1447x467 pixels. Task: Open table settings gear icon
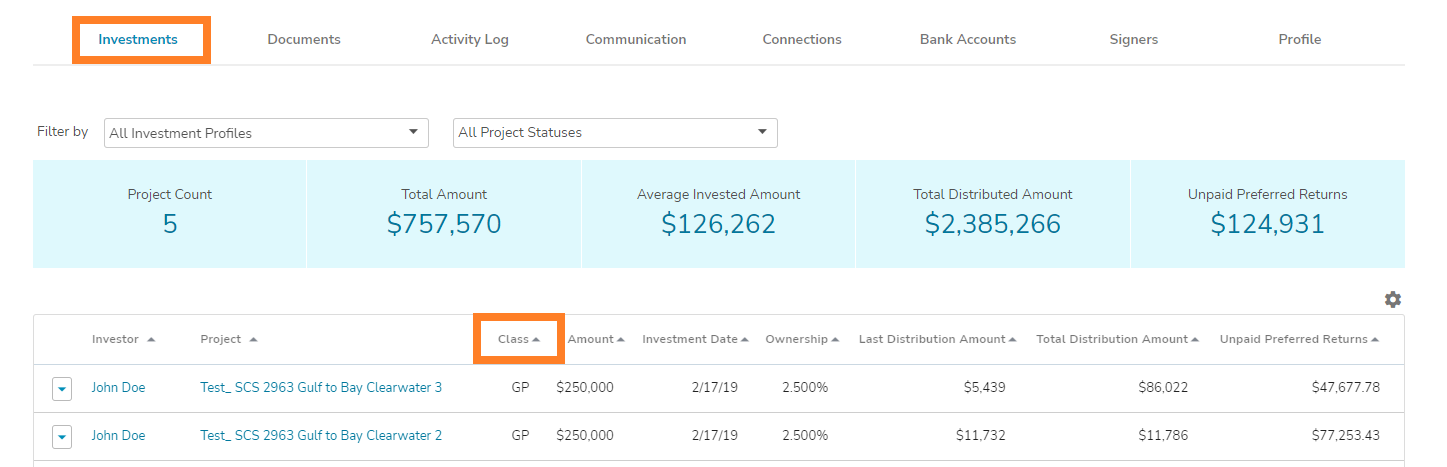click(1392, 300)
